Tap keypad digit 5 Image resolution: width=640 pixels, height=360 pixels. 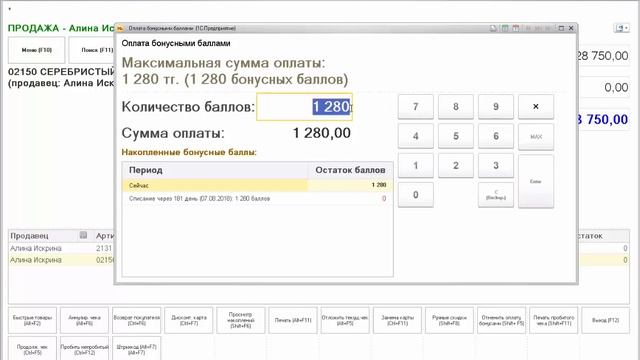[456, 136]
